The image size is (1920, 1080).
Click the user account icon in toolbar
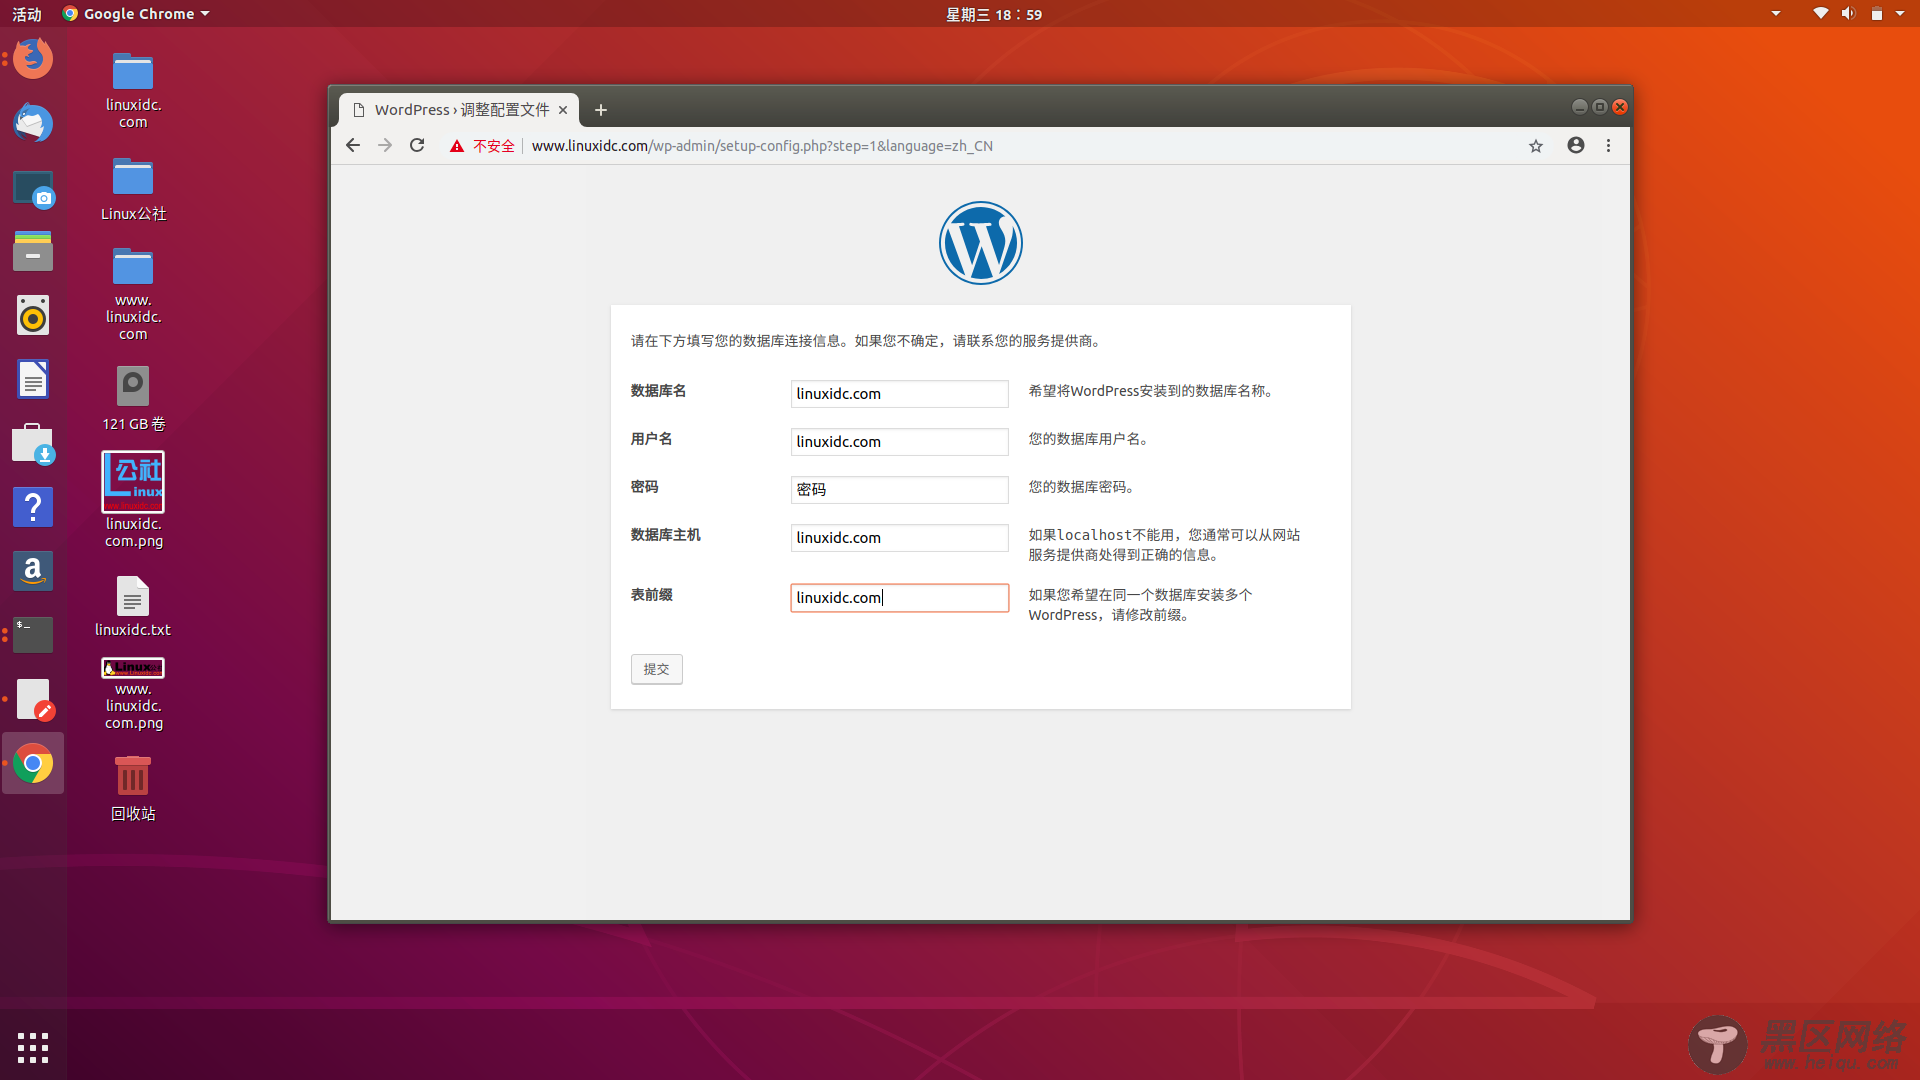pyautogui.click(x=1576, y=145)
